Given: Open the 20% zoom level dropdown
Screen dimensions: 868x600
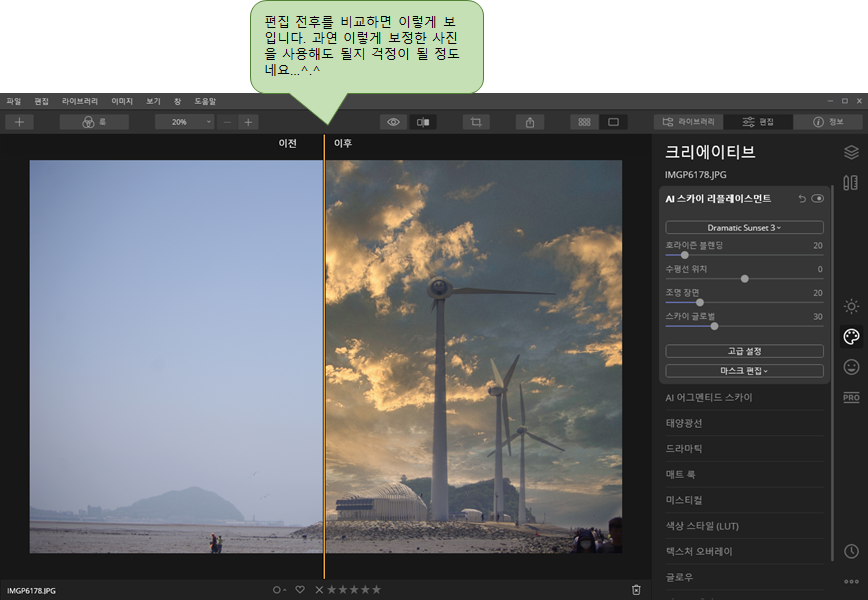Looking at the screenshot, I should tap(184, 122).
